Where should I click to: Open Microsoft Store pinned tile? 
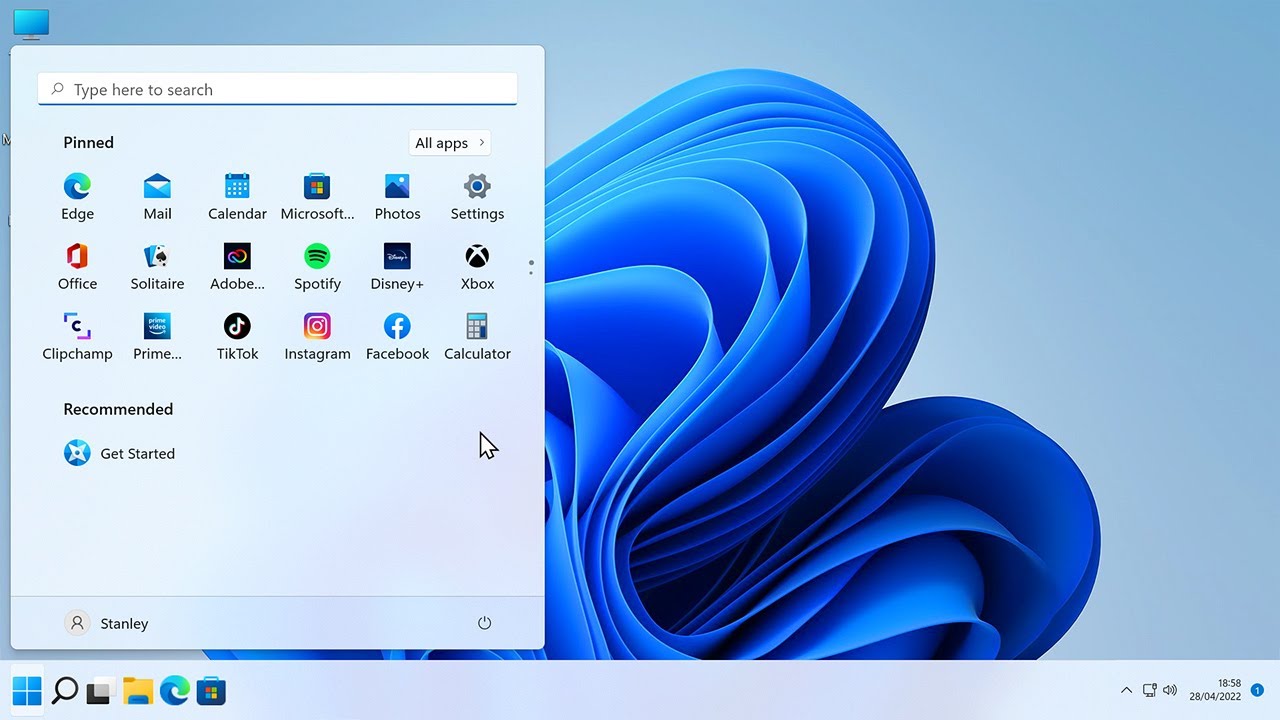(x=317, y=197)
